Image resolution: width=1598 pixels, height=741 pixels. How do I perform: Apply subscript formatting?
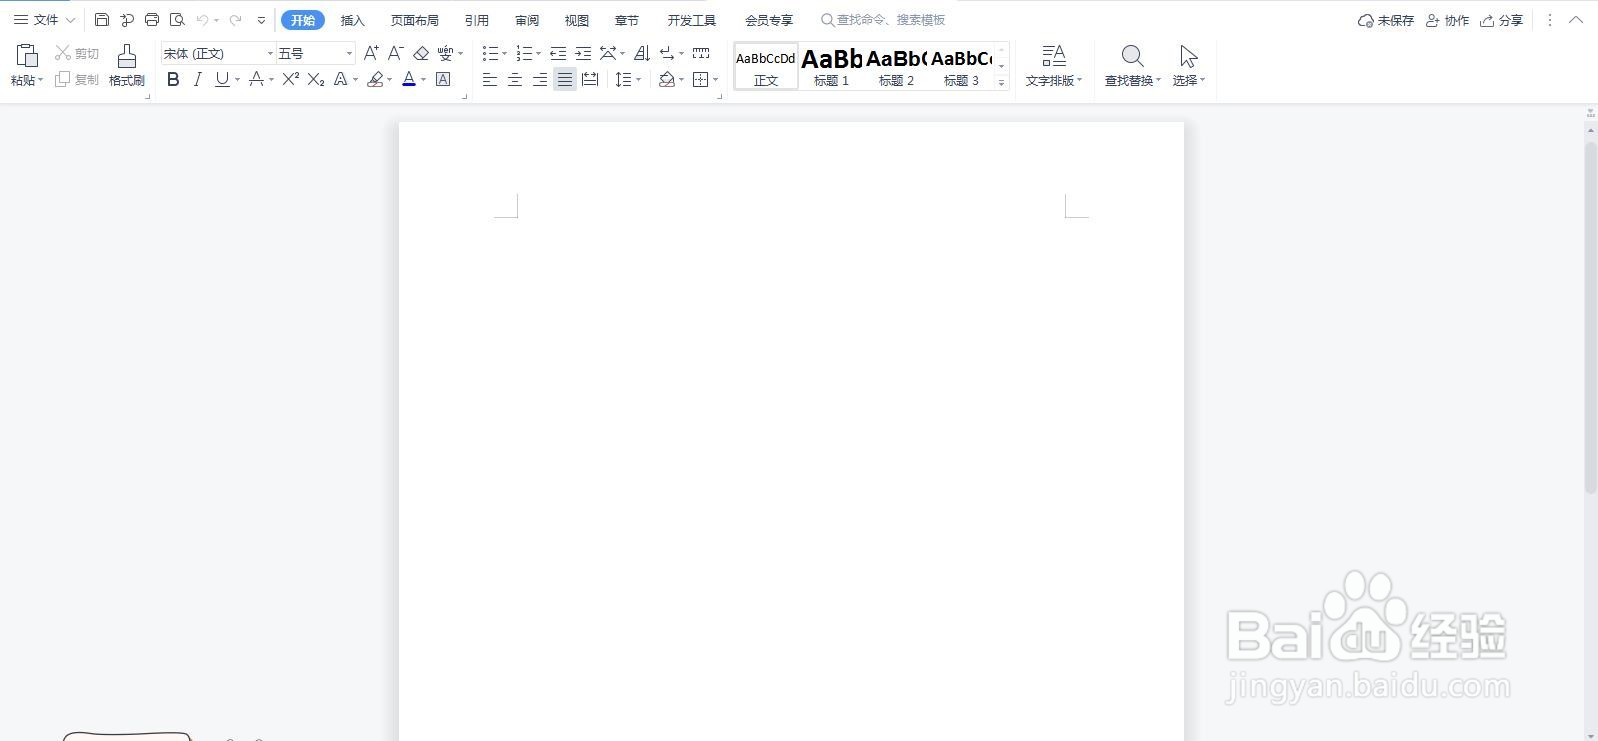[x=316, y=79]
